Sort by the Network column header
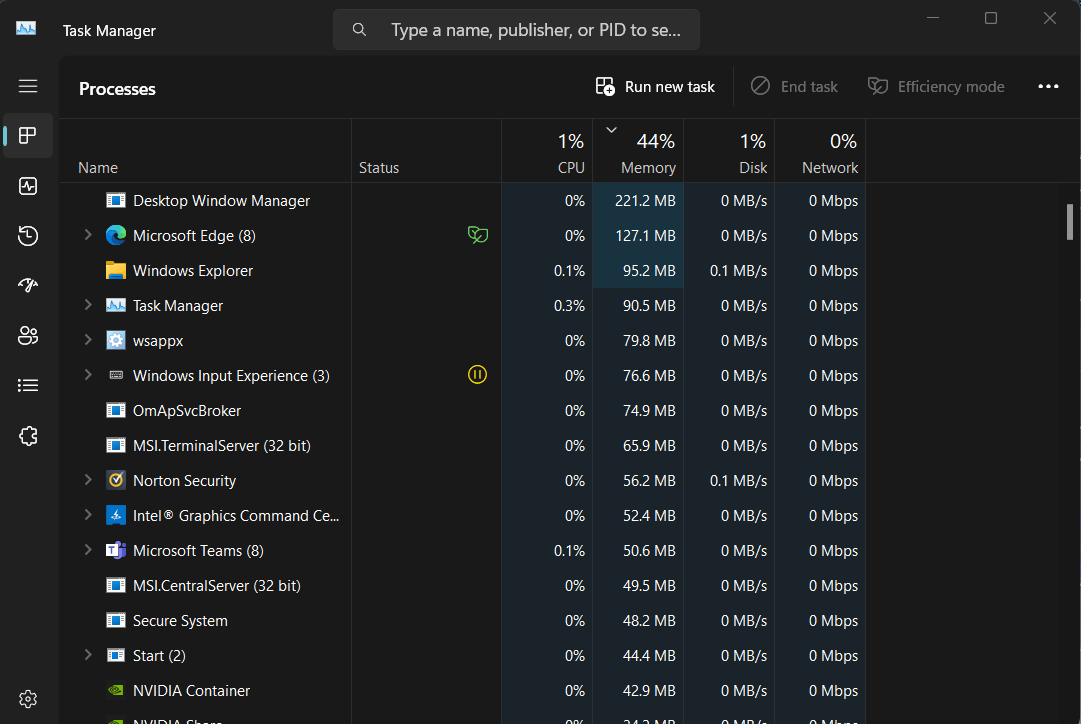1081x724 pixels. (820, 152)
